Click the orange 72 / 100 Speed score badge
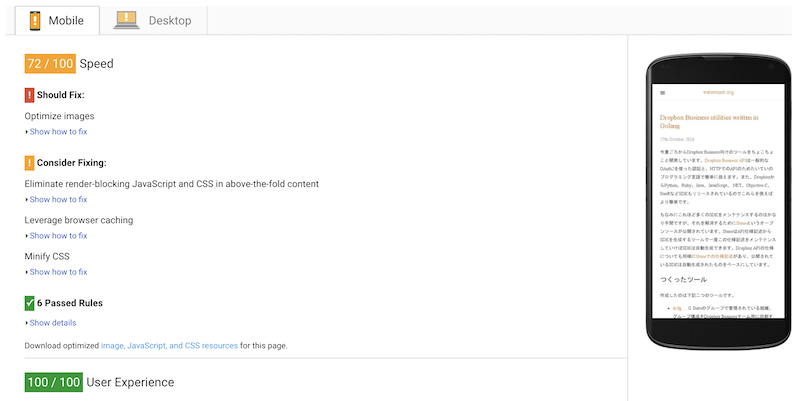Image resolution: width=800 pixels, height=401 pixels. (50, 64)
